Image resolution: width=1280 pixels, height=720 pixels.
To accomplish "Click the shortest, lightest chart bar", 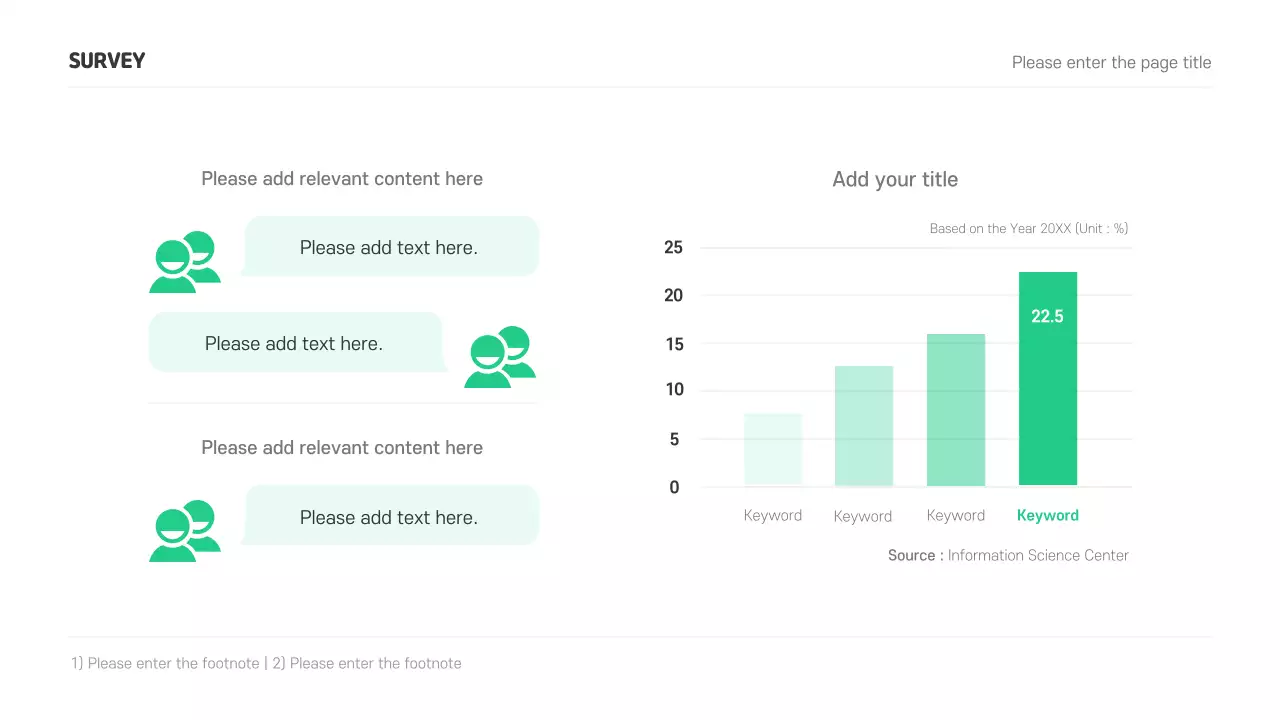I will point(773,450).
